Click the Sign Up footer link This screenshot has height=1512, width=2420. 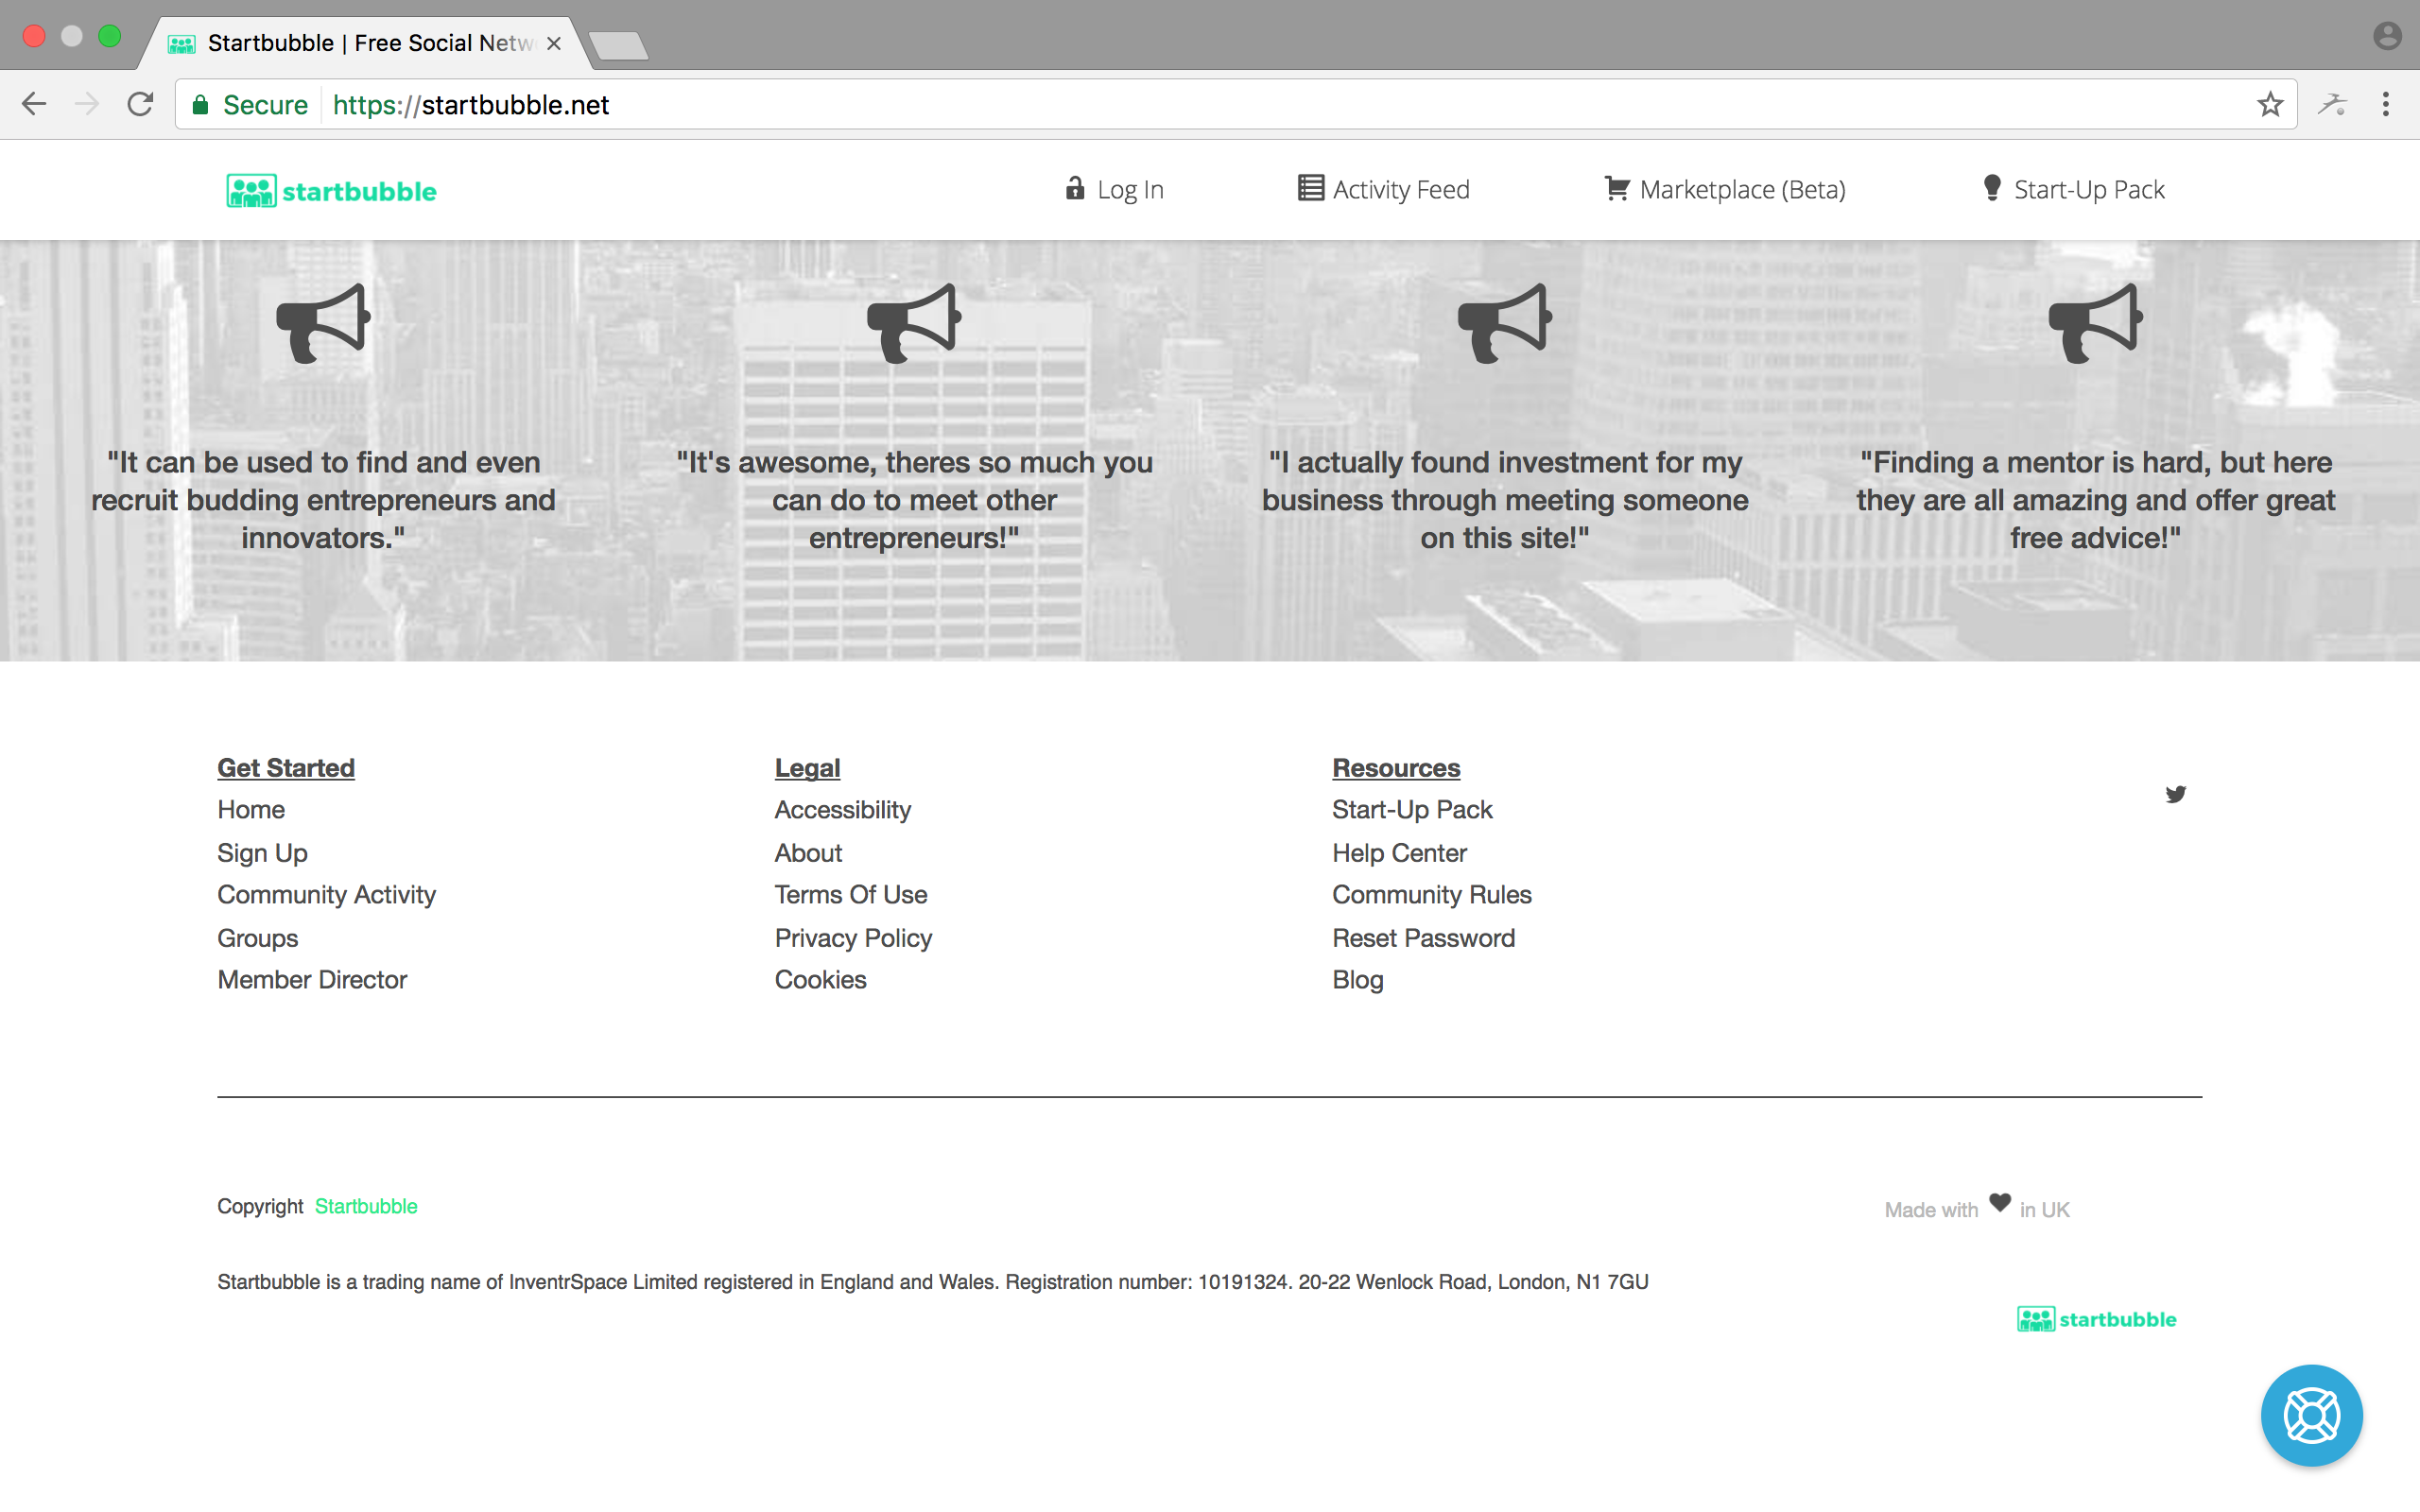pos(262,853)
